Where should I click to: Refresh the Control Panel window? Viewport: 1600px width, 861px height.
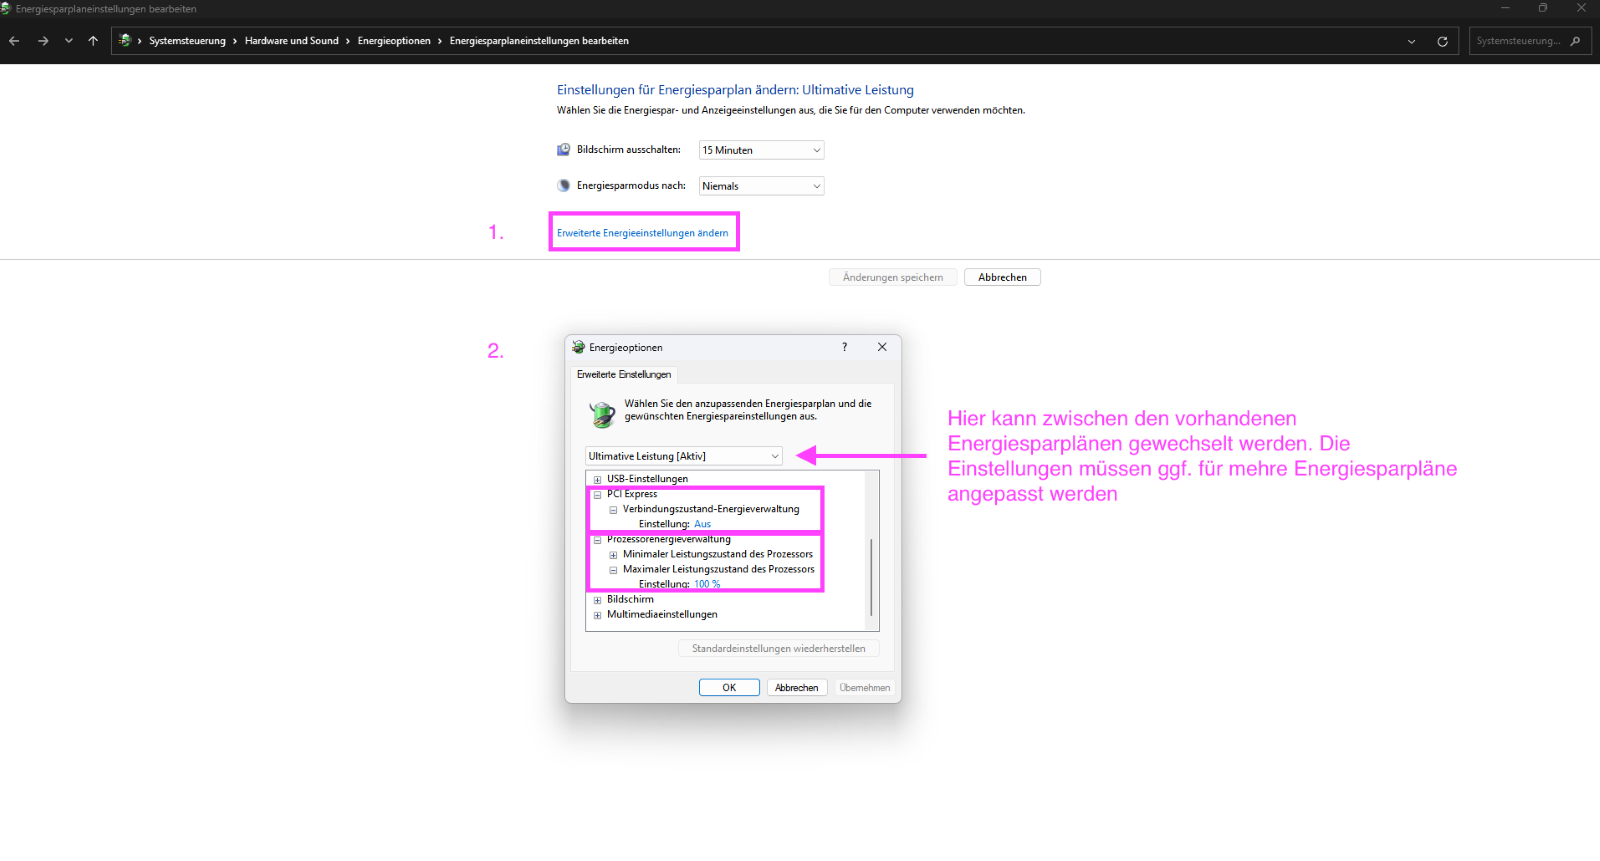coord(1442,41)
